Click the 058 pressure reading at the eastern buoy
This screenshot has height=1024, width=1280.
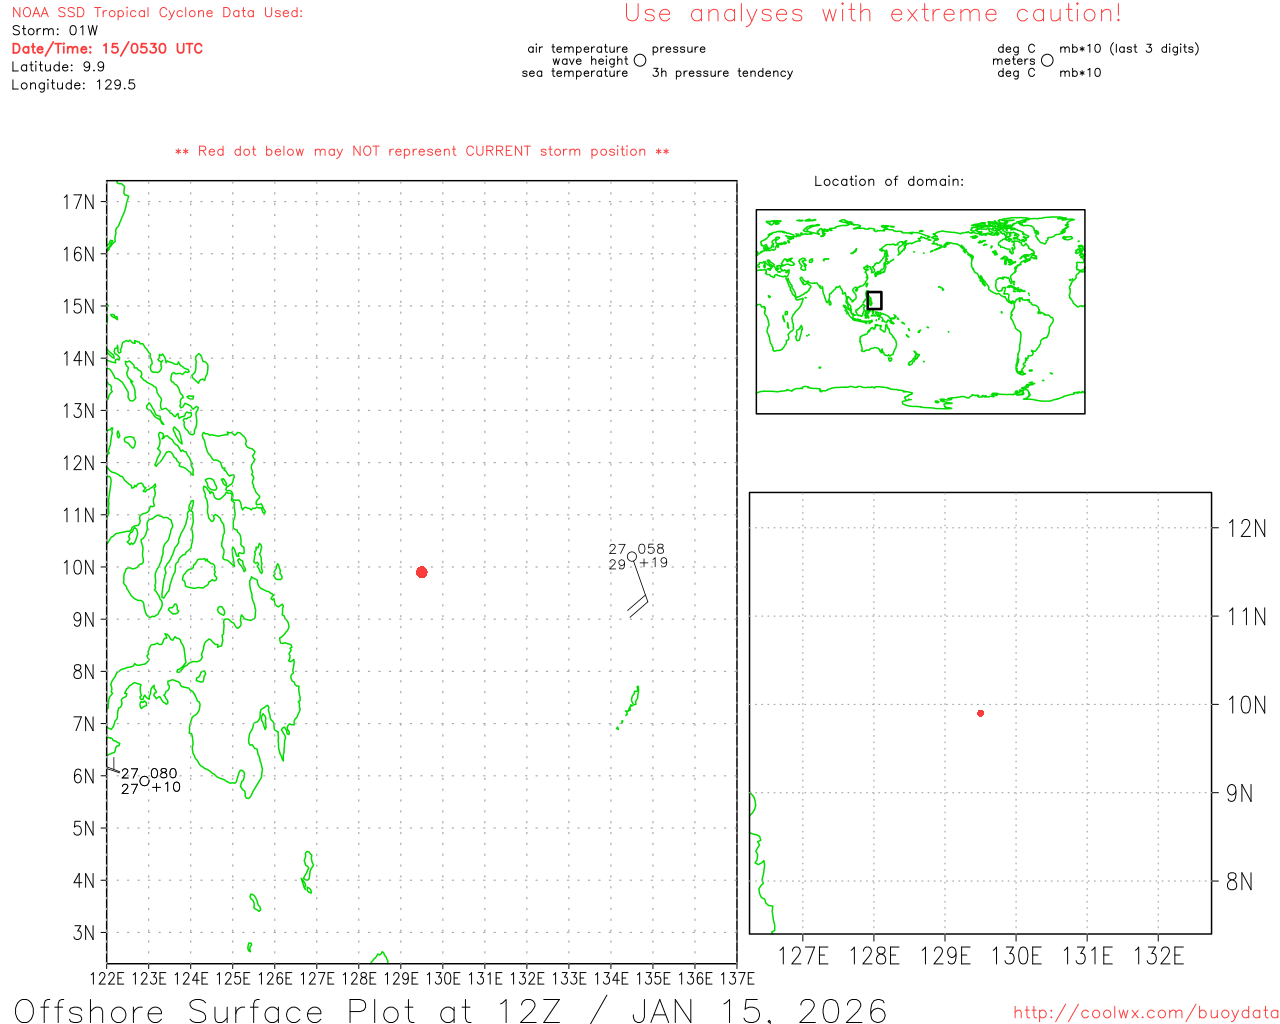(651, 549)
